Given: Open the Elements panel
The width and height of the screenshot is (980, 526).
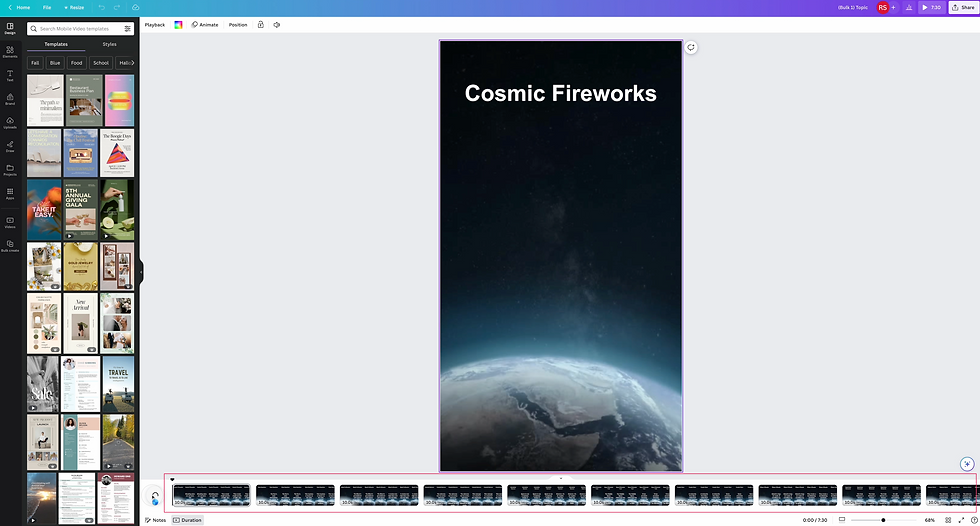Looking at the screenshot, I should tap(10, 52).
